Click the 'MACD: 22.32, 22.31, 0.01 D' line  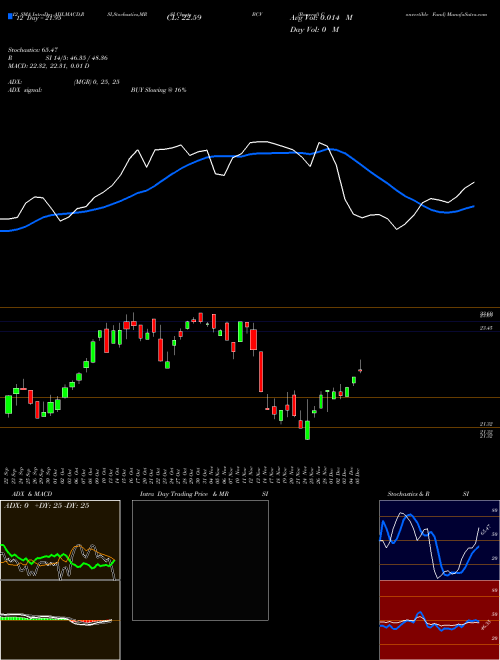(48, 66)
